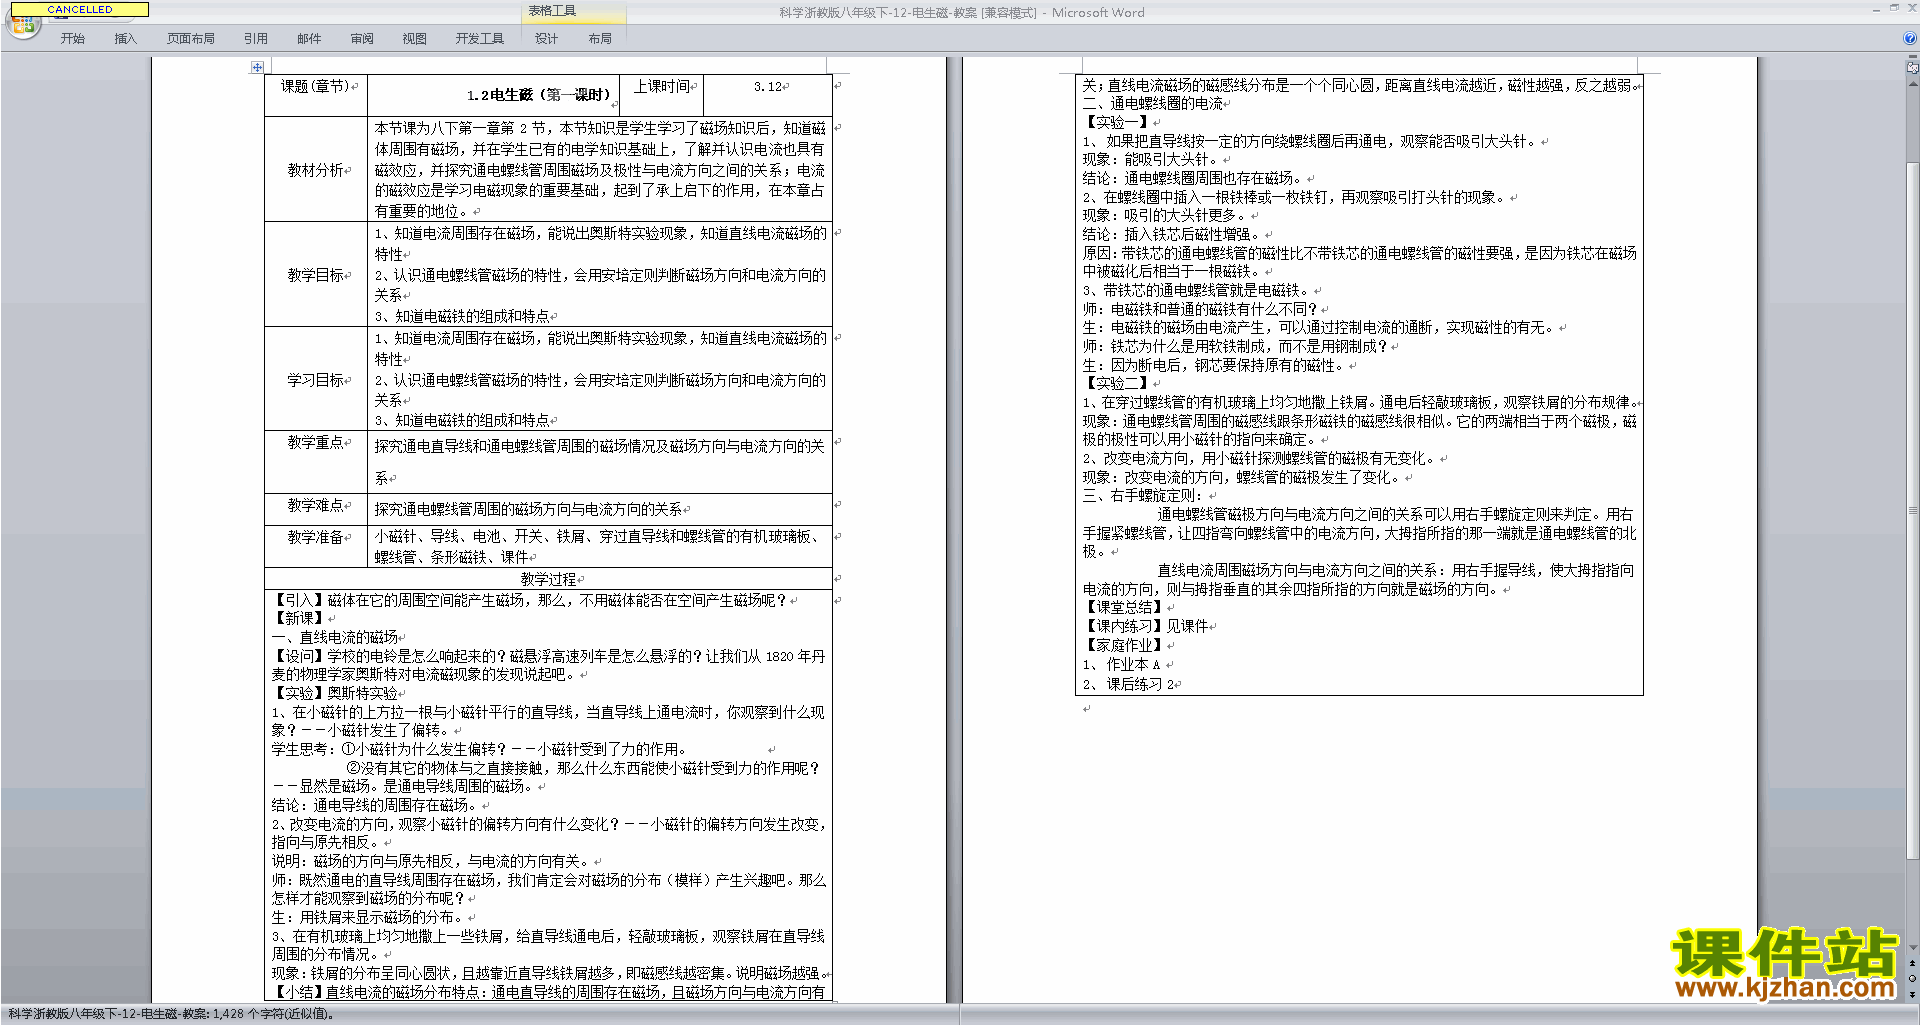Click the table move handle icon

tap(257, 67)
